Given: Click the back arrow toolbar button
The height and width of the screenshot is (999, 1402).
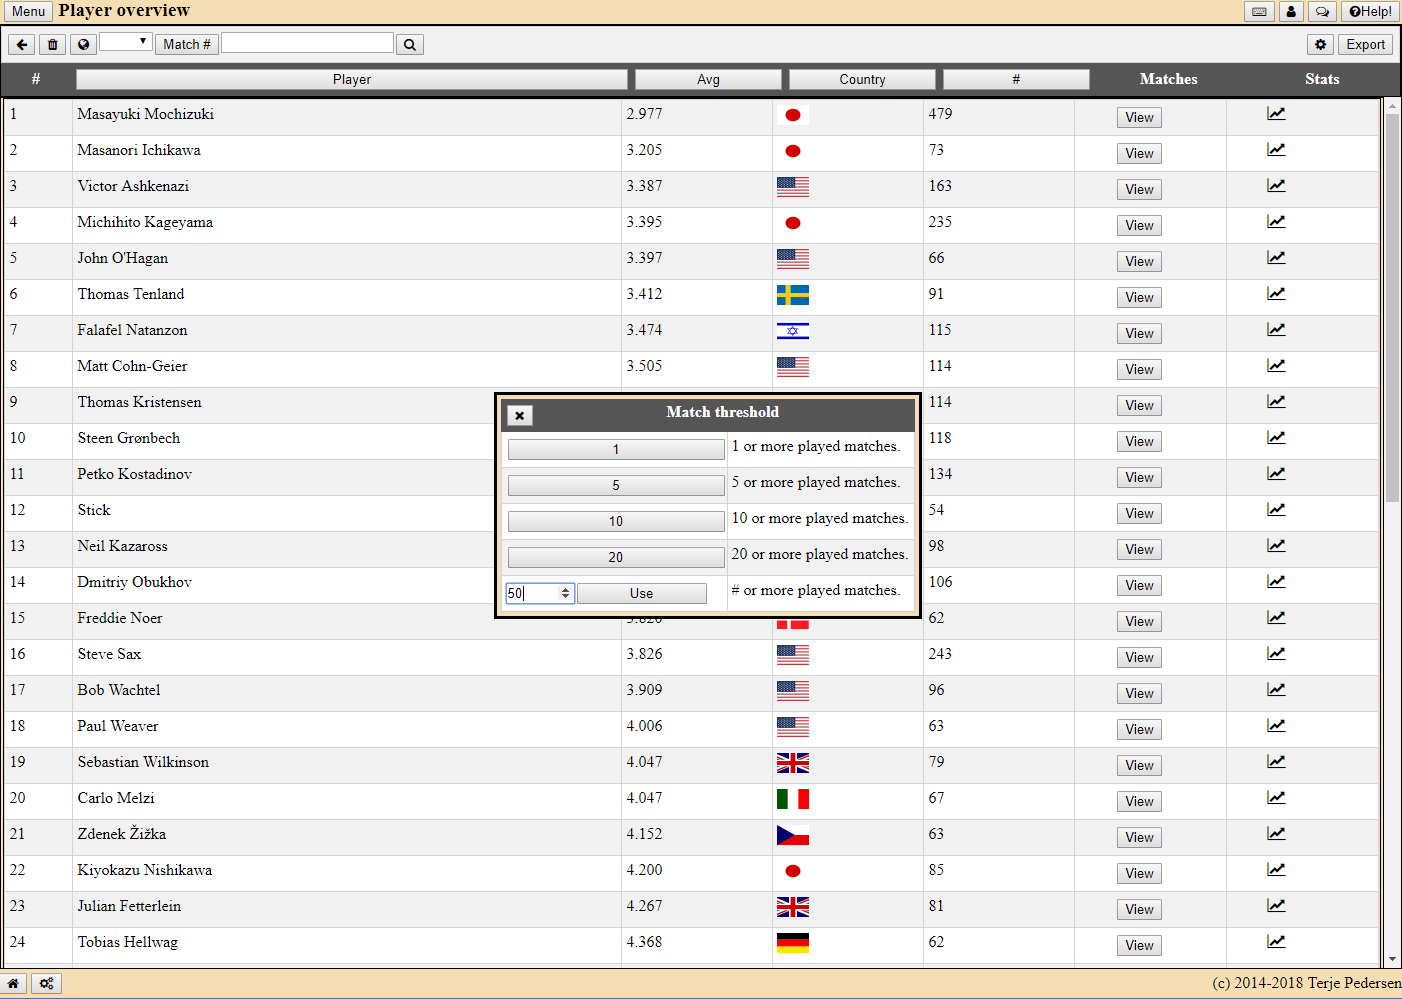Looking at the screenshot, I should tap(22, 45).
